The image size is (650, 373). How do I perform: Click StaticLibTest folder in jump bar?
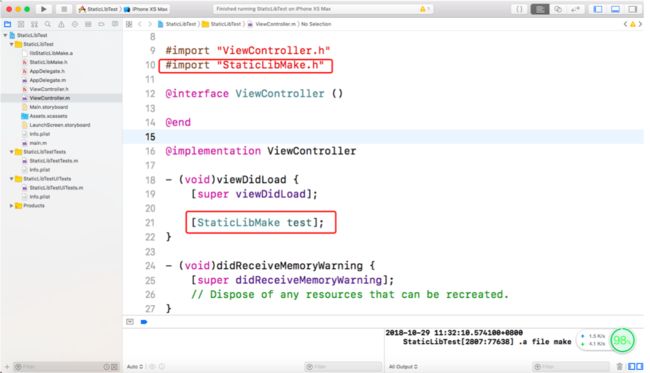[x=222, y=24]
